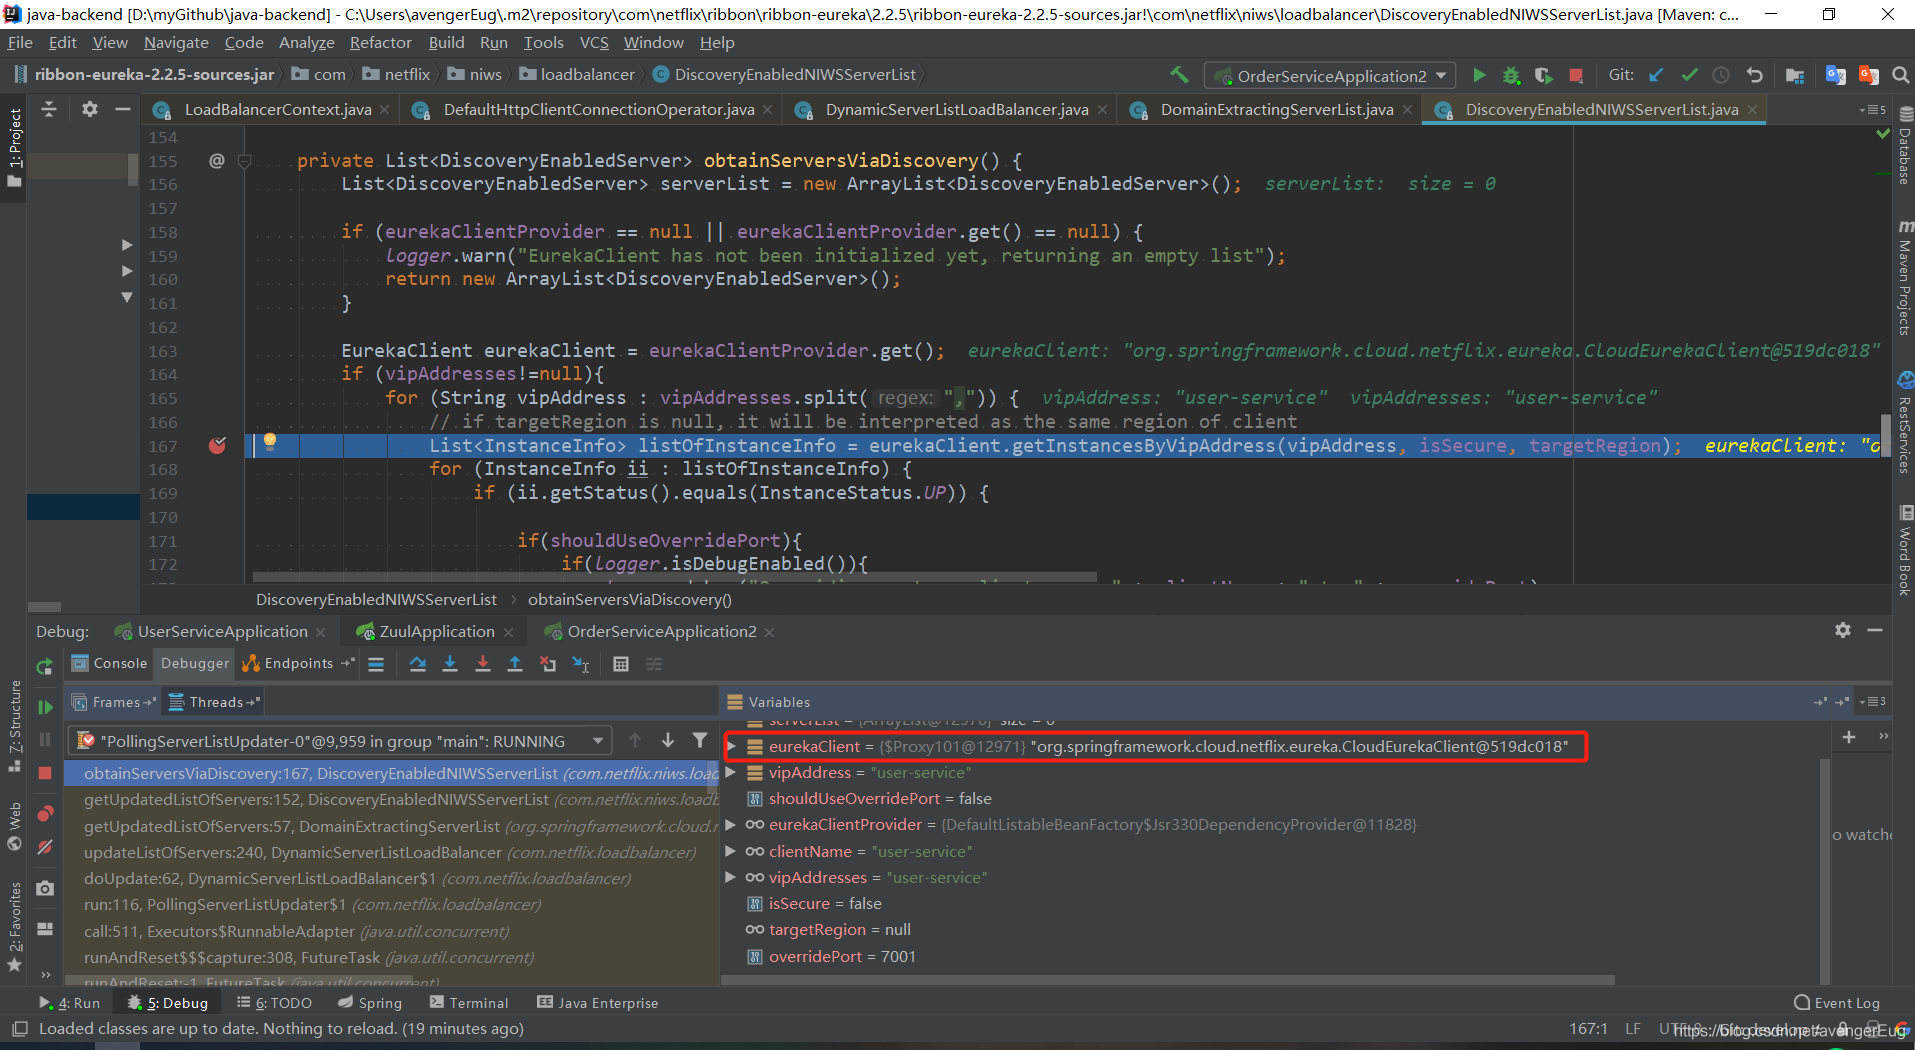Open the VCS menu
Image resolution: width=1915 pixels, height=1050 pixels.
pyautogui.click(x=594, y=43)
